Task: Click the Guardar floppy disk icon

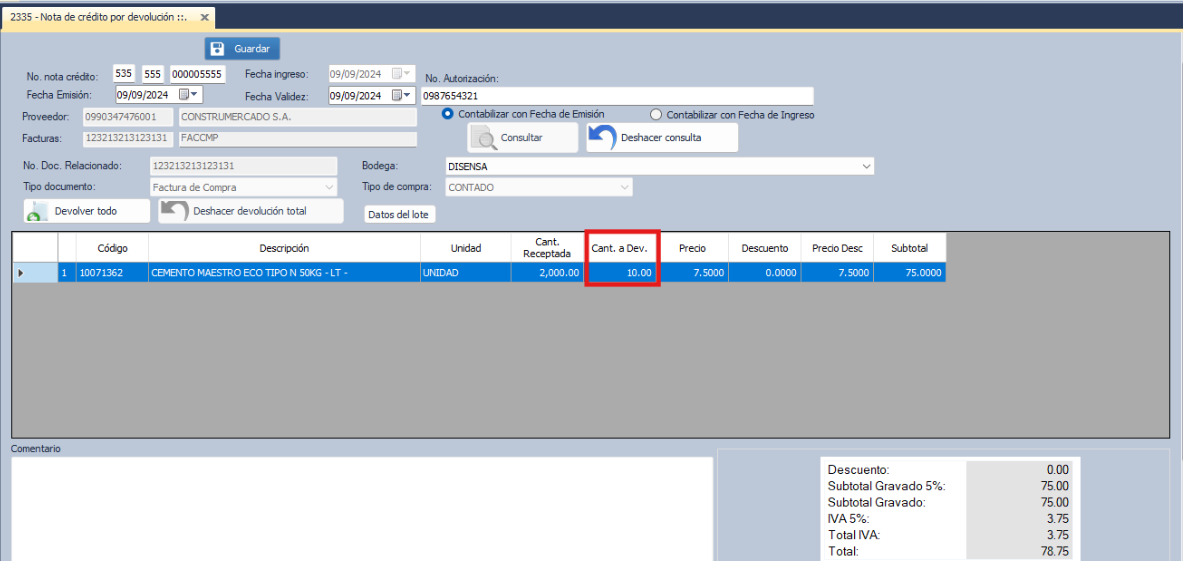Action: pos(218,49)
